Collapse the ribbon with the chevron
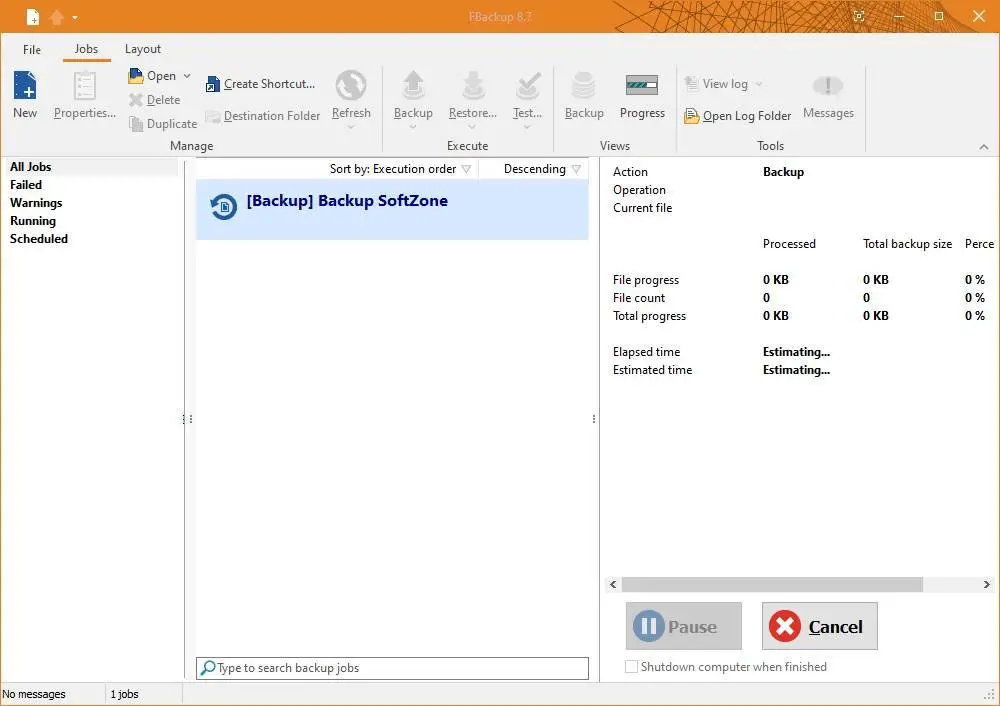 pyautogui.click(x=983, y=147)
